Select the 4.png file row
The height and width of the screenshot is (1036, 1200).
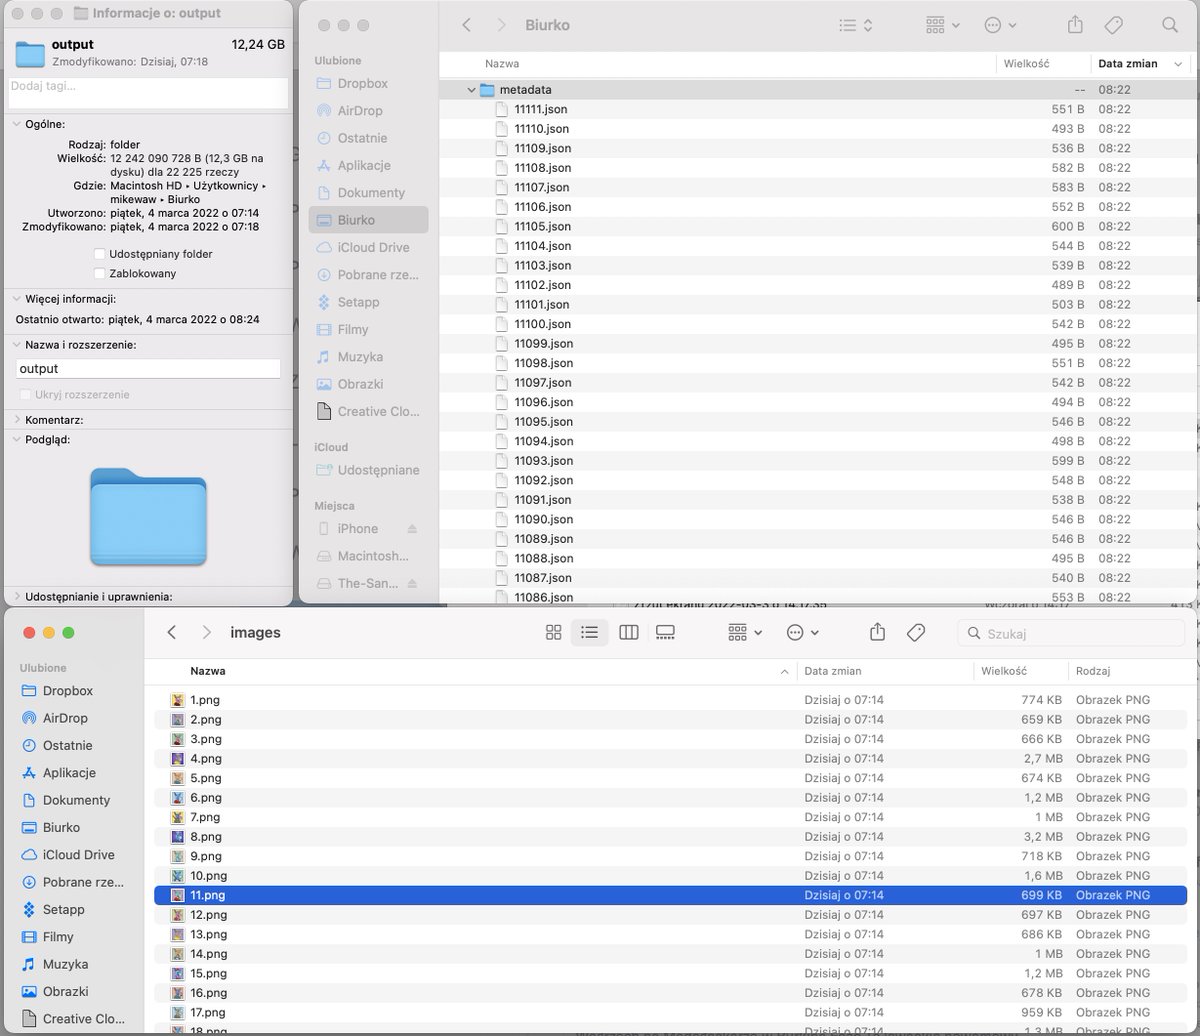click(670, 759)
